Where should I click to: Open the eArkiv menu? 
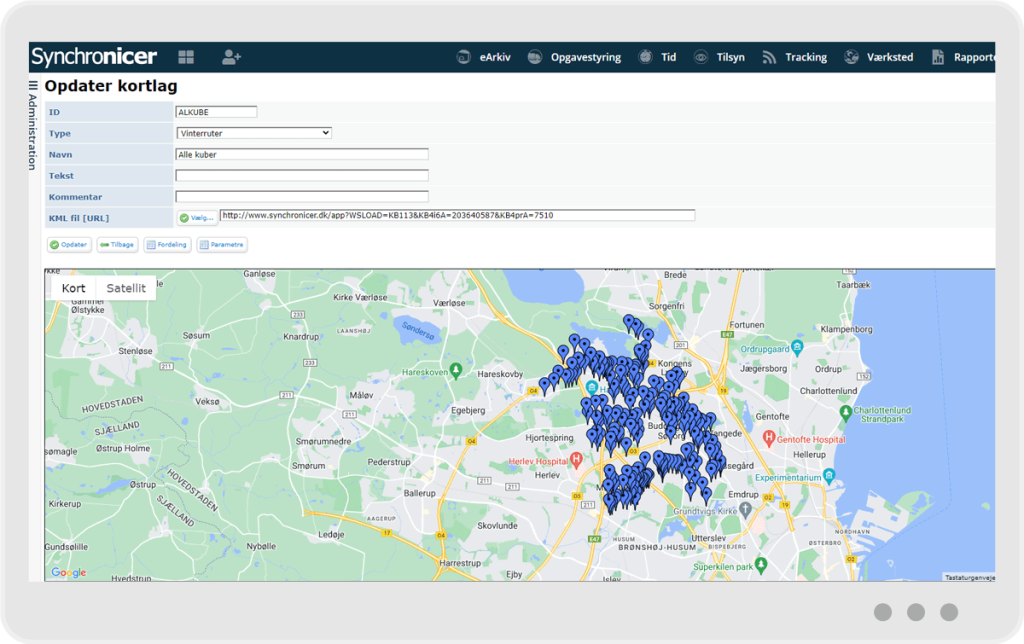[x=495, y=57]
